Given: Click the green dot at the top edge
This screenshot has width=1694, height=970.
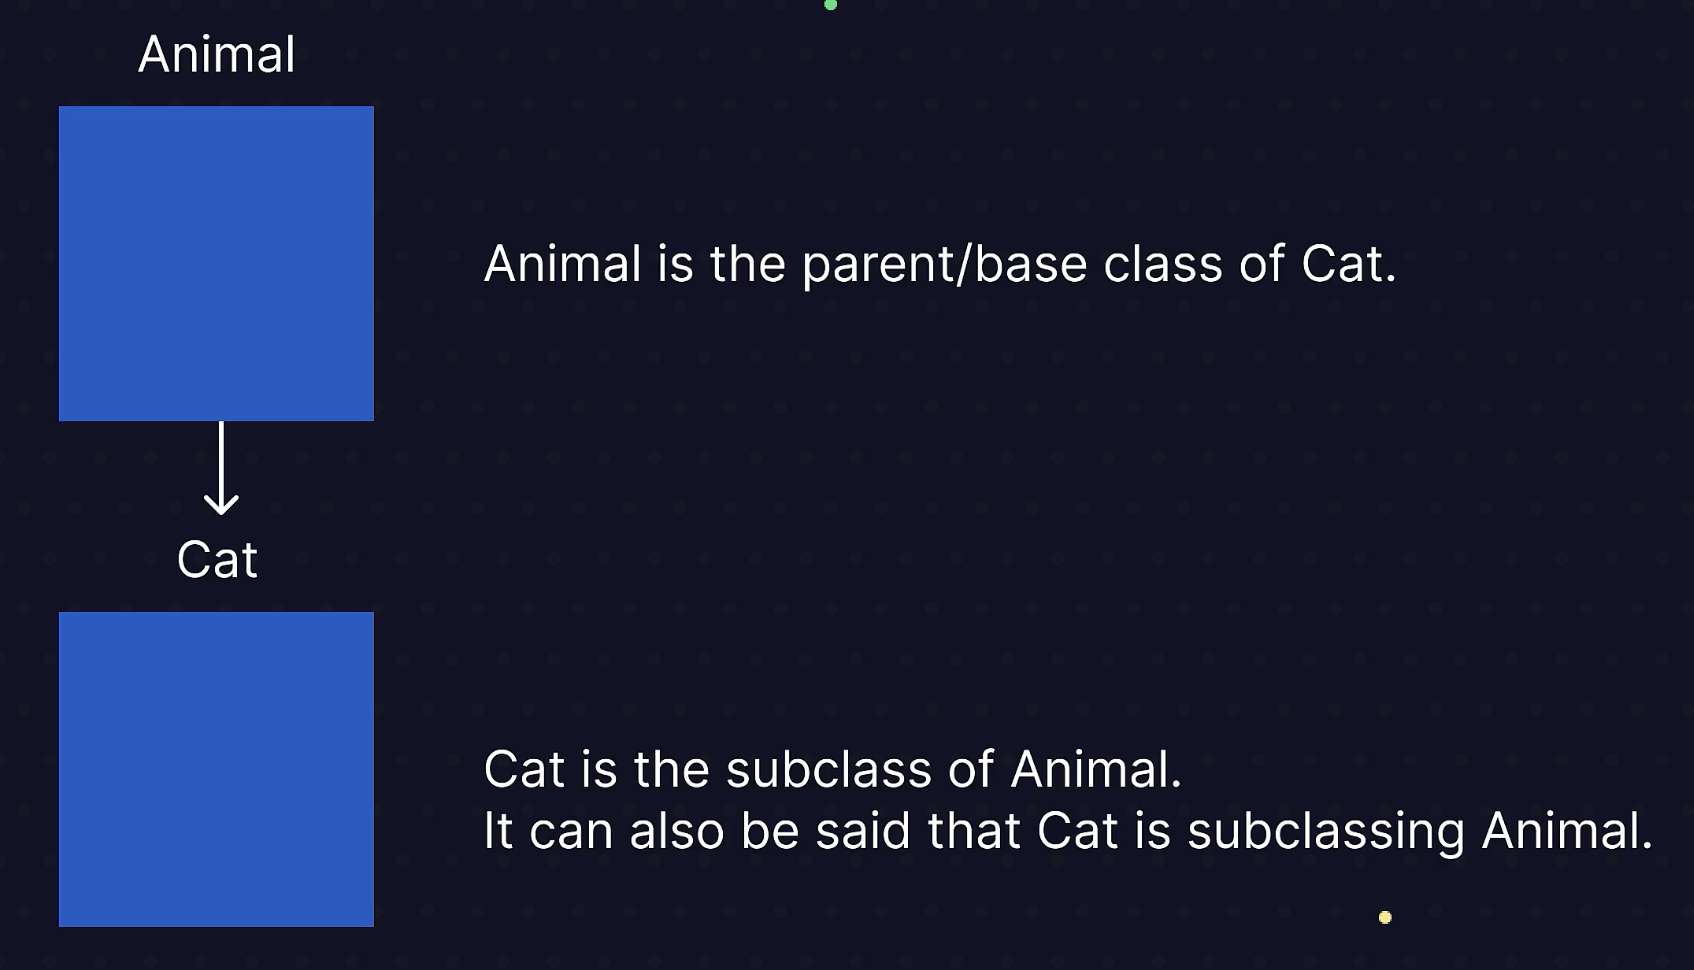Looking at the screenshot, I should coord(830,4).
